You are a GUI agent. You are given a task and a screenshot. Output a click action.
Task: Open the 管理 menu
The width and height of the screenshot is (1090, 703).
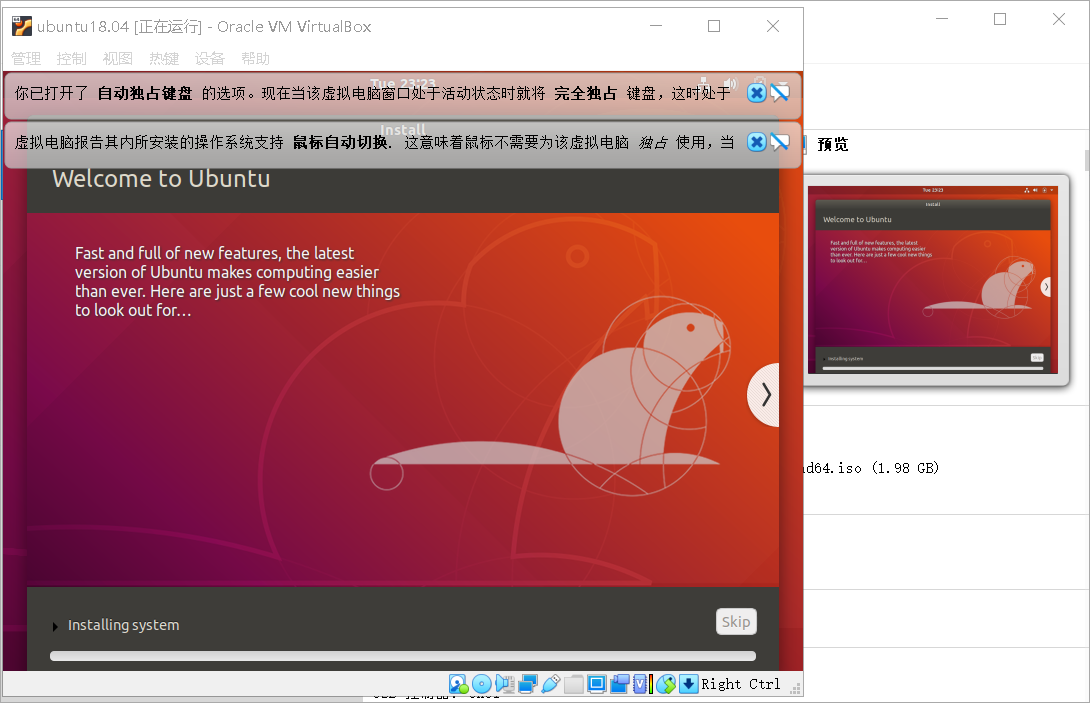[x=26, y=58]
